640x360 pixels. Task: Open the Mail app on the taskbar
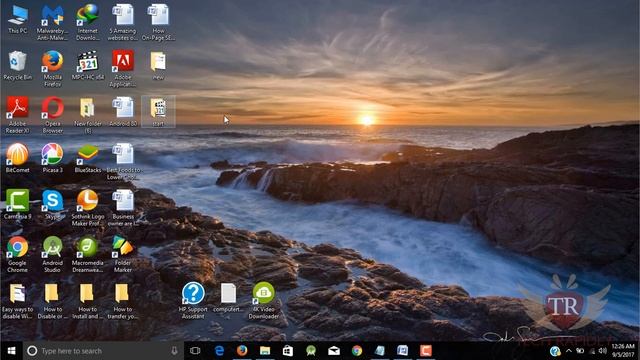(334, 351)
